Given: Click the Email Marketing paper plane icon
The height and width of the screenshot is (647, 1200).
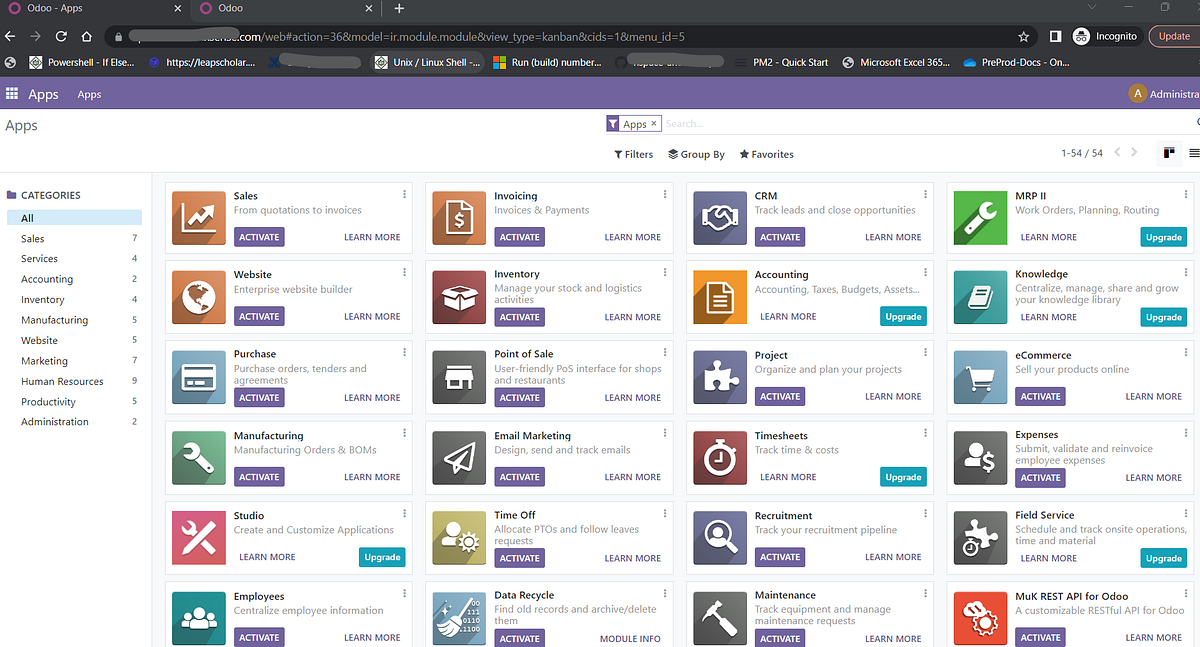Looking at the screenshot, I should pos(458,457).
